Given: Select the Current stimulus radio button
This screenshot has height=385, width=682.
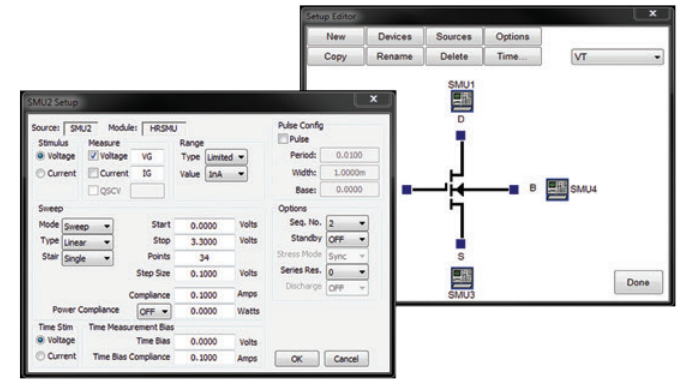Looking at the screenshot, I should click(40, 173).
